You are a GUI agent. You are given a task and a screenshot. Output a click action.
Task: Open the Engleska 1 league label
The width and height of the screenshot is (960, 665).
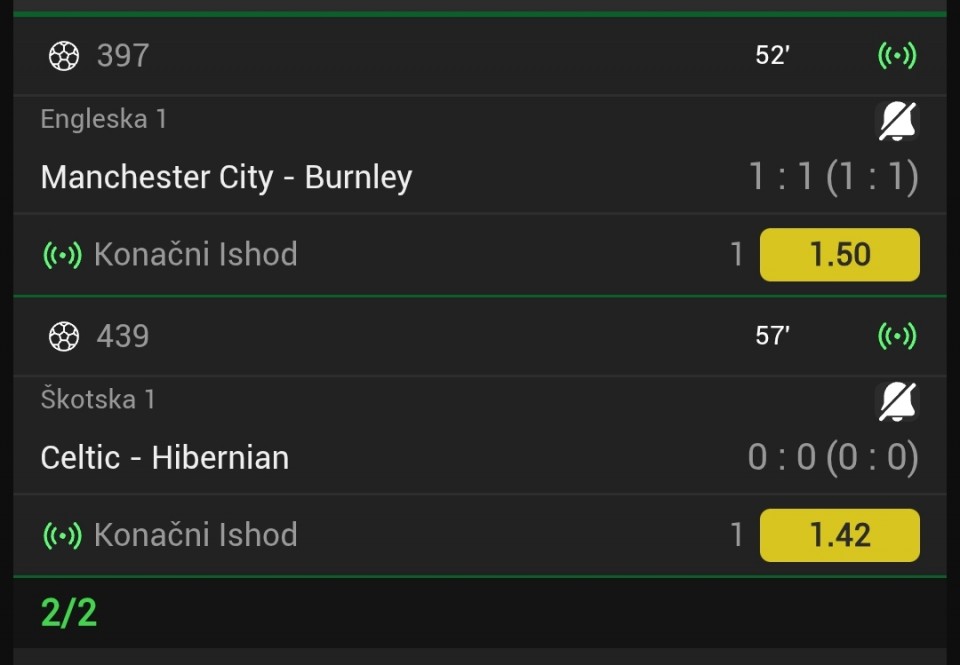click(x=103, y=119)
